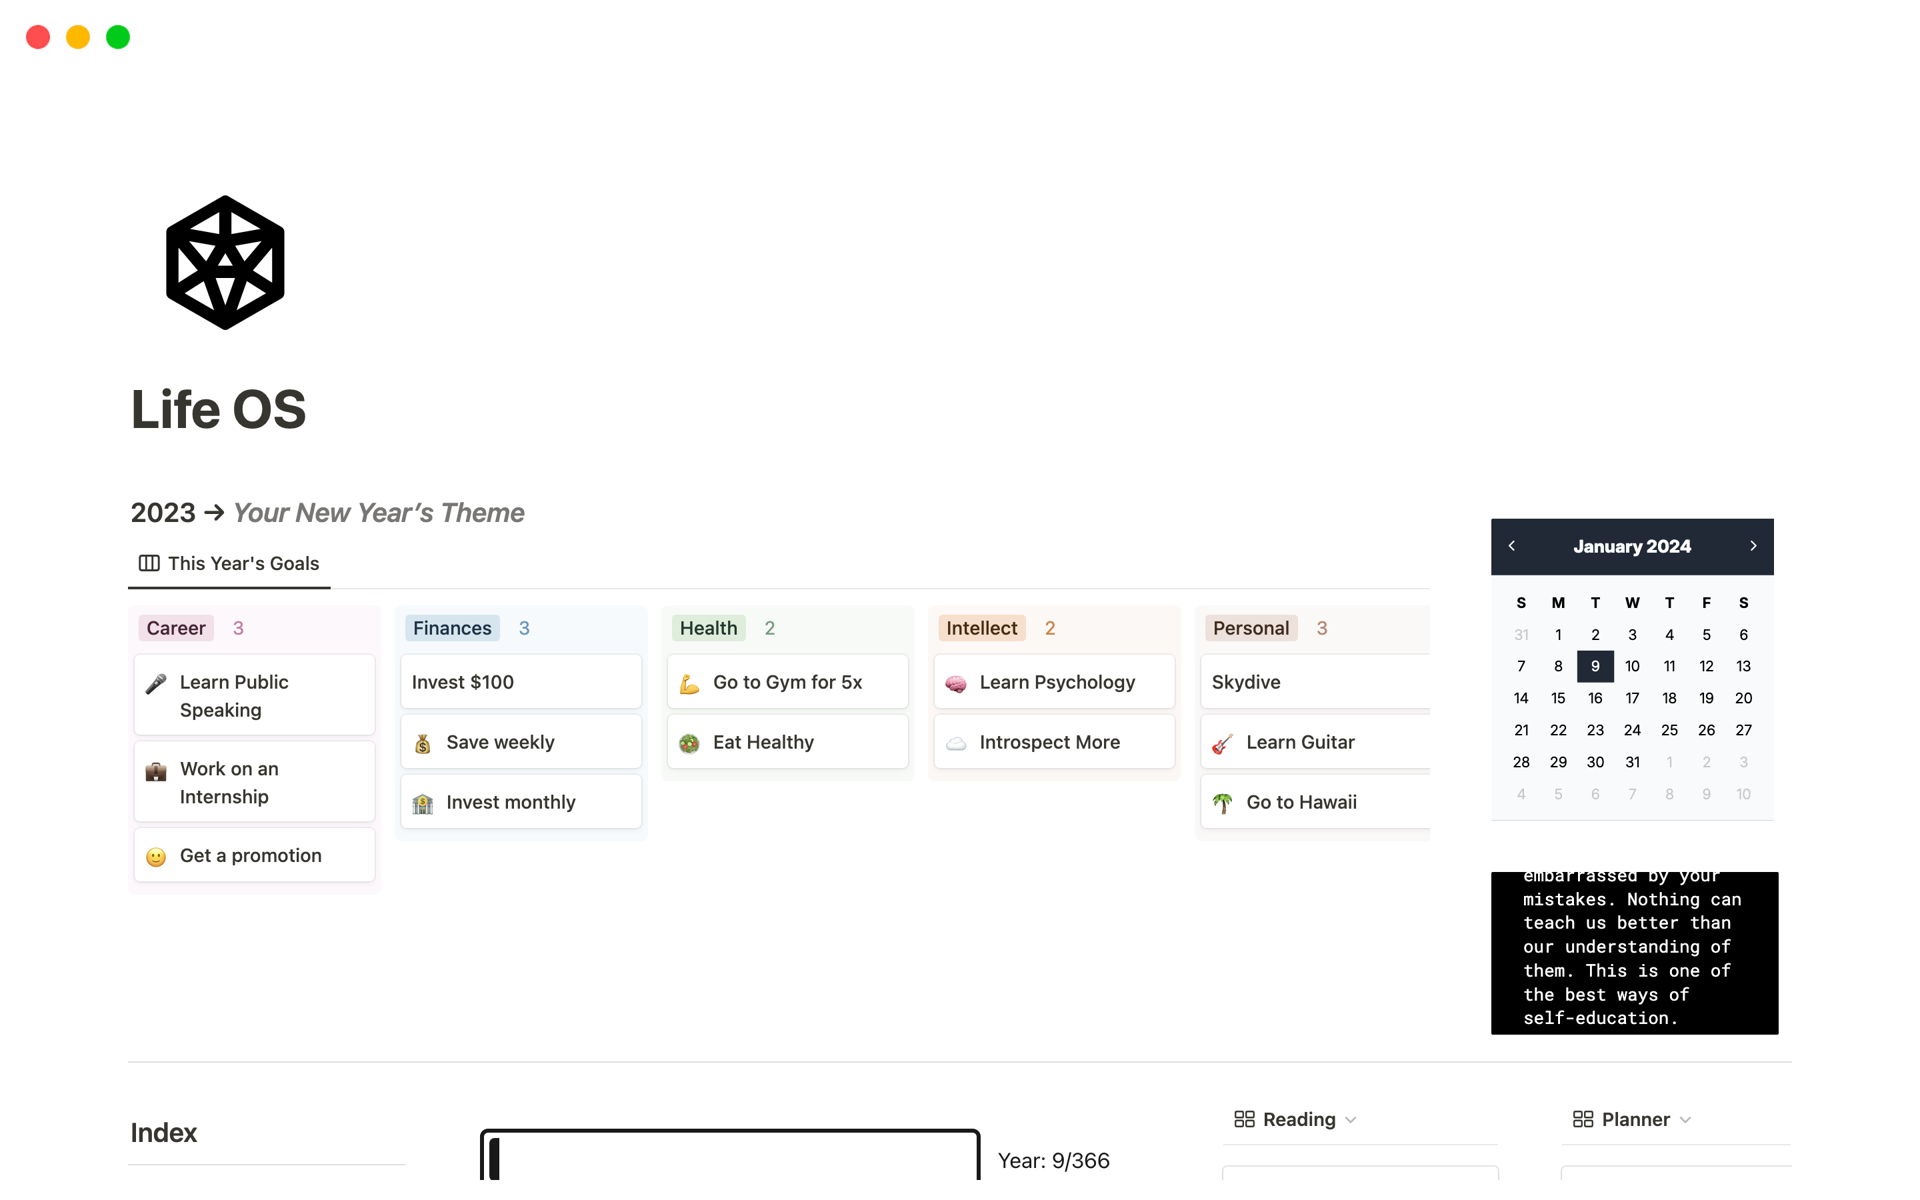
Task: Click the Finances bank building icon
Action: click(x=424, y=800)
